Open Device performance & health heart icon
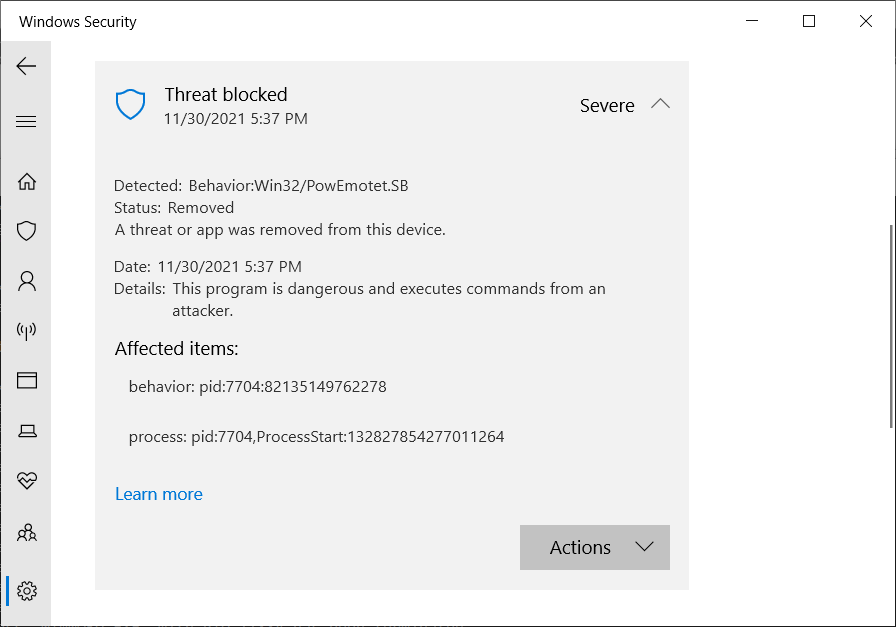This screenshot has height=627, width=896. (x=27, y=481)
